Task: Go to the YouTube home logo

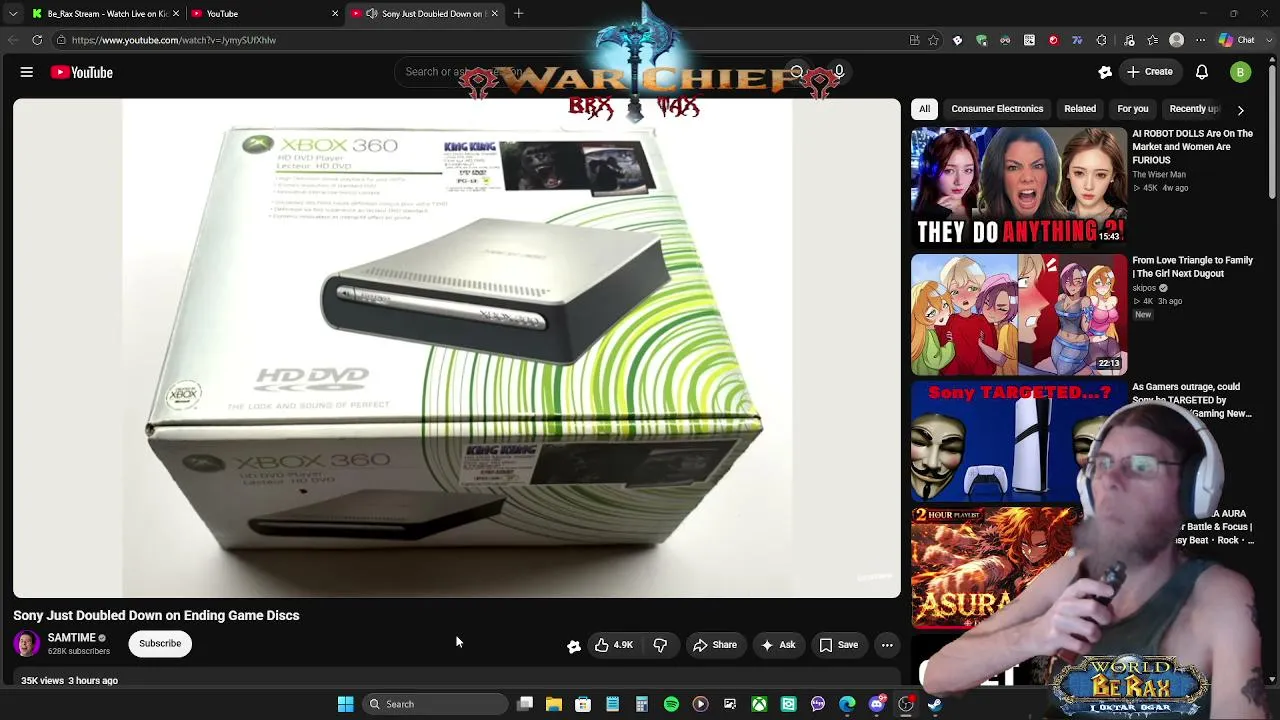Action: click(x=81, y=72)
